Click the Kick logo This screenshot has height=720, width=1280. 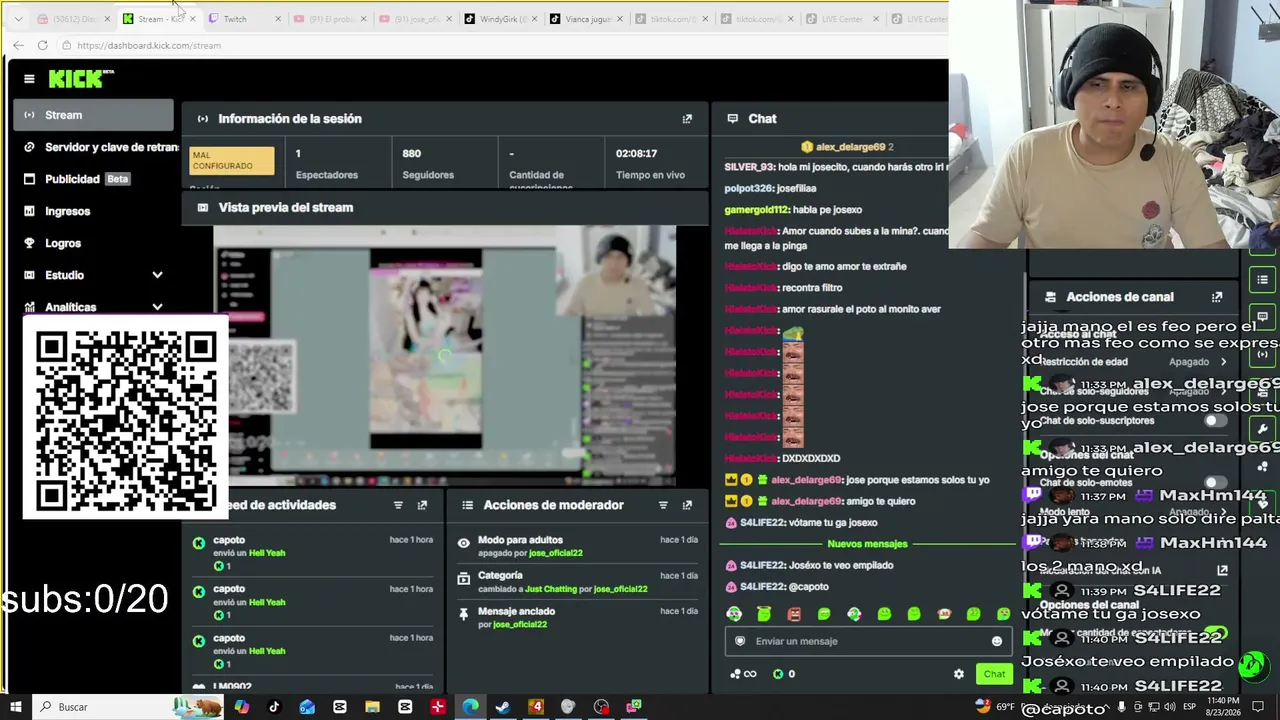[81, 79]
